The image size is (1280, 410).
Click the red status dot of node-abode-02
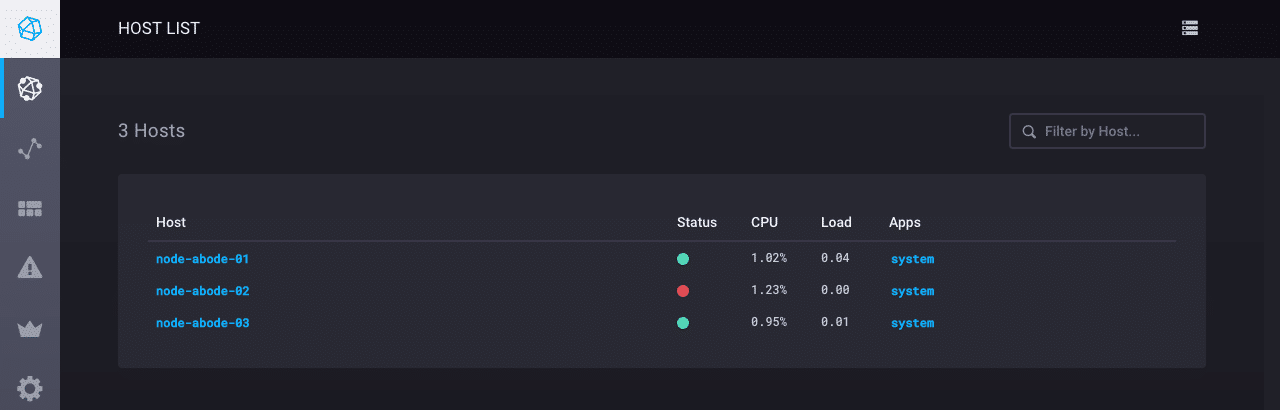[683, 291]
